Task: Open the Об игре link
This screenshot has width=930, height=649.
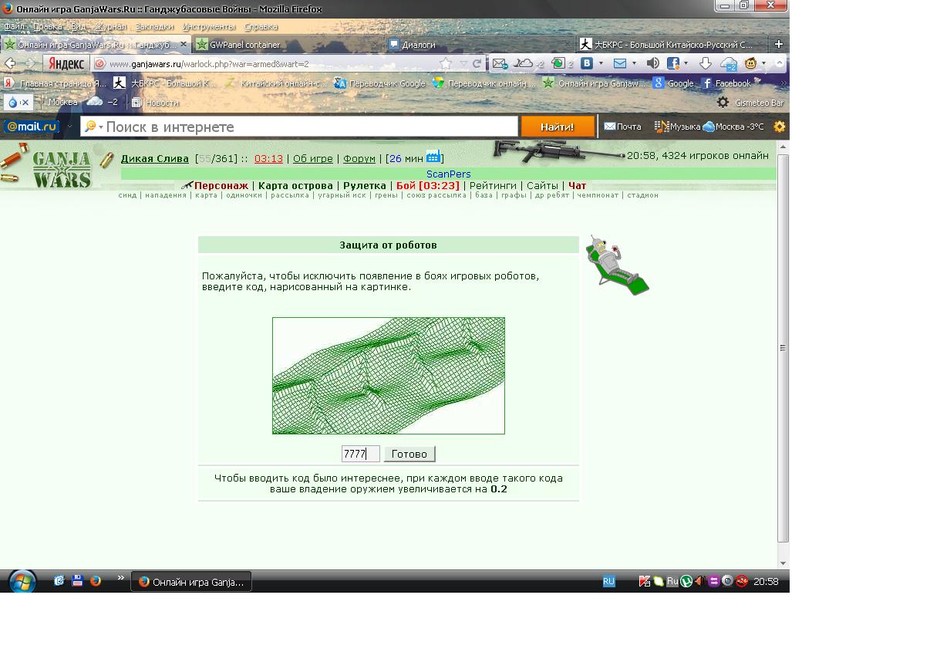Action: (x=313, y=158)
